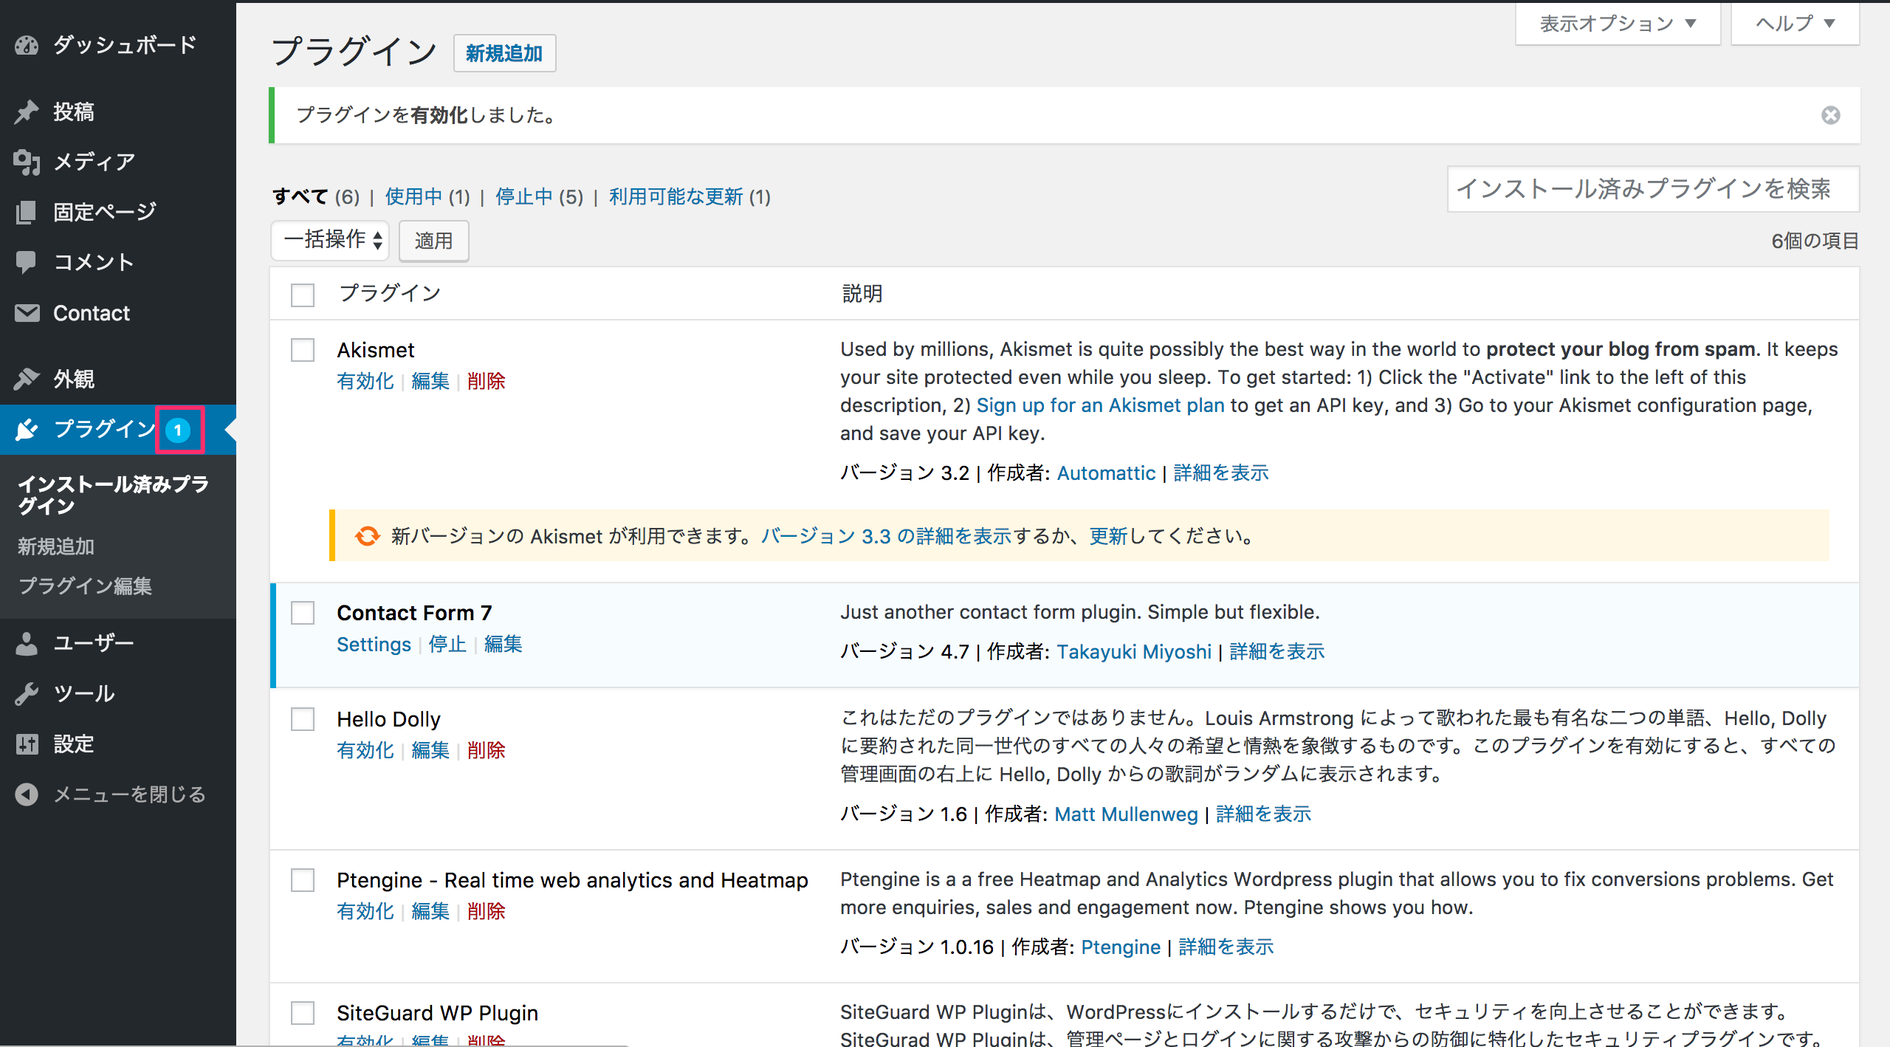Image resolution: width=1890 pixels, height=1047 pixels.
Task: Click the collapse arrow icon for メニューを閉じる
Action: [x=27, y=794]
